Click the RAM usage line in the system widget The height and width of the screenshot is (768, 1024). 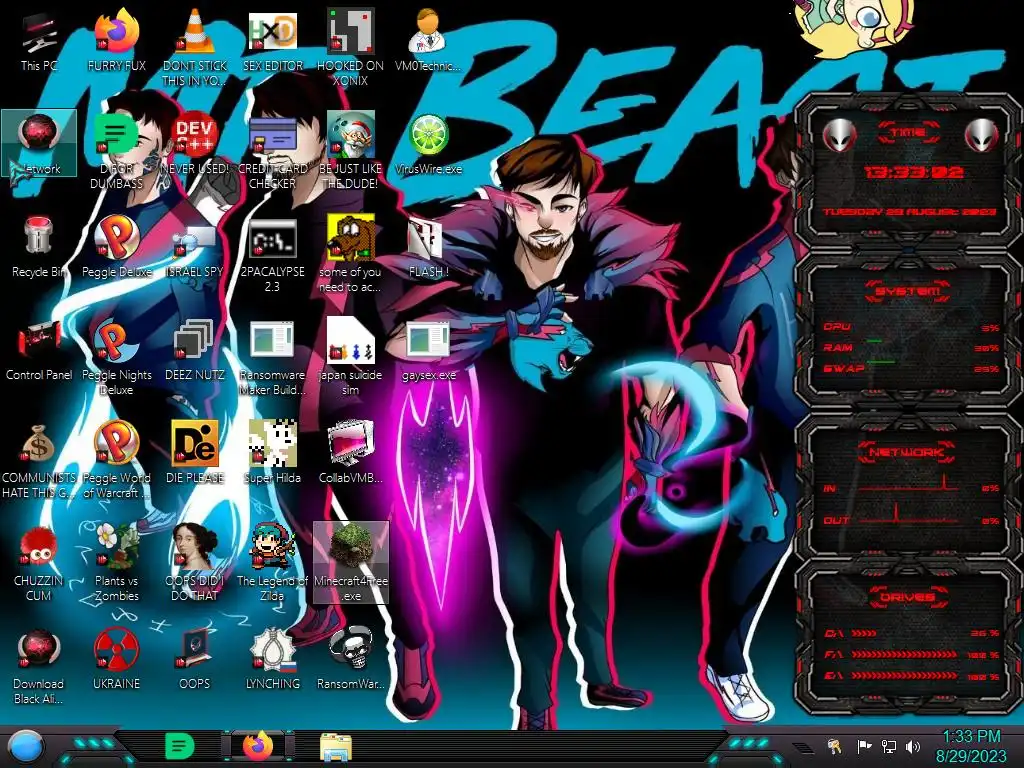(912, 348)
